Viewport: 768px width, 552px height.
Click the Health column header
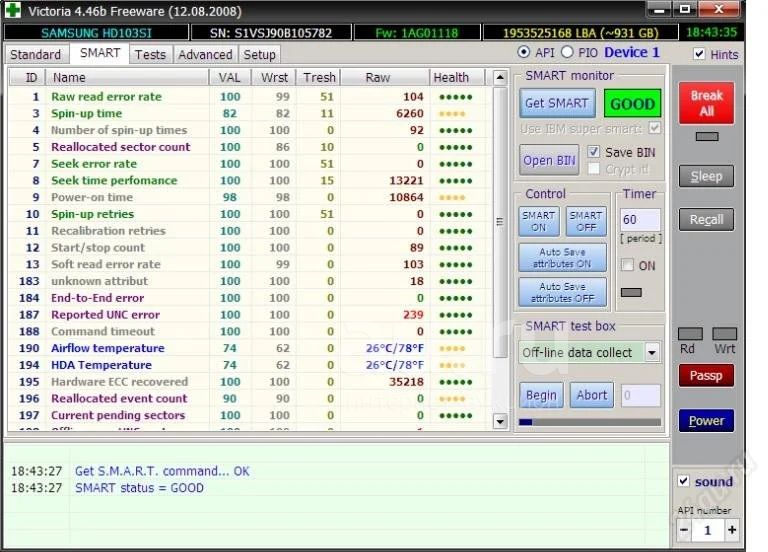[457, 77]
